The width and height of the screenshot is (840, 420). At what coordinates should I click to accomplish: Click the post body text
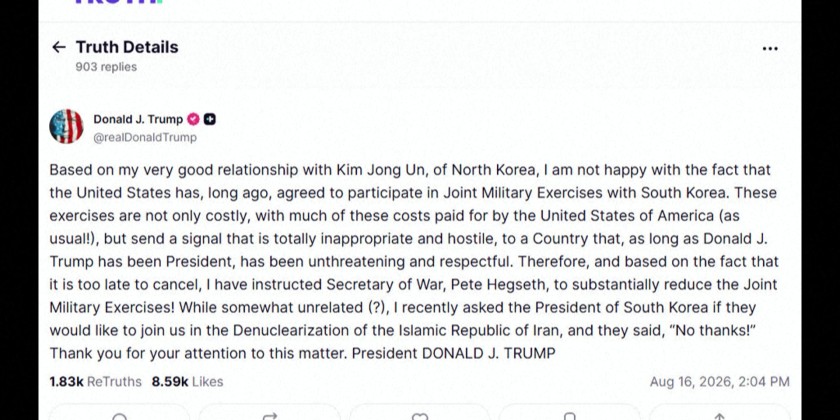click(x=414, y=262)
